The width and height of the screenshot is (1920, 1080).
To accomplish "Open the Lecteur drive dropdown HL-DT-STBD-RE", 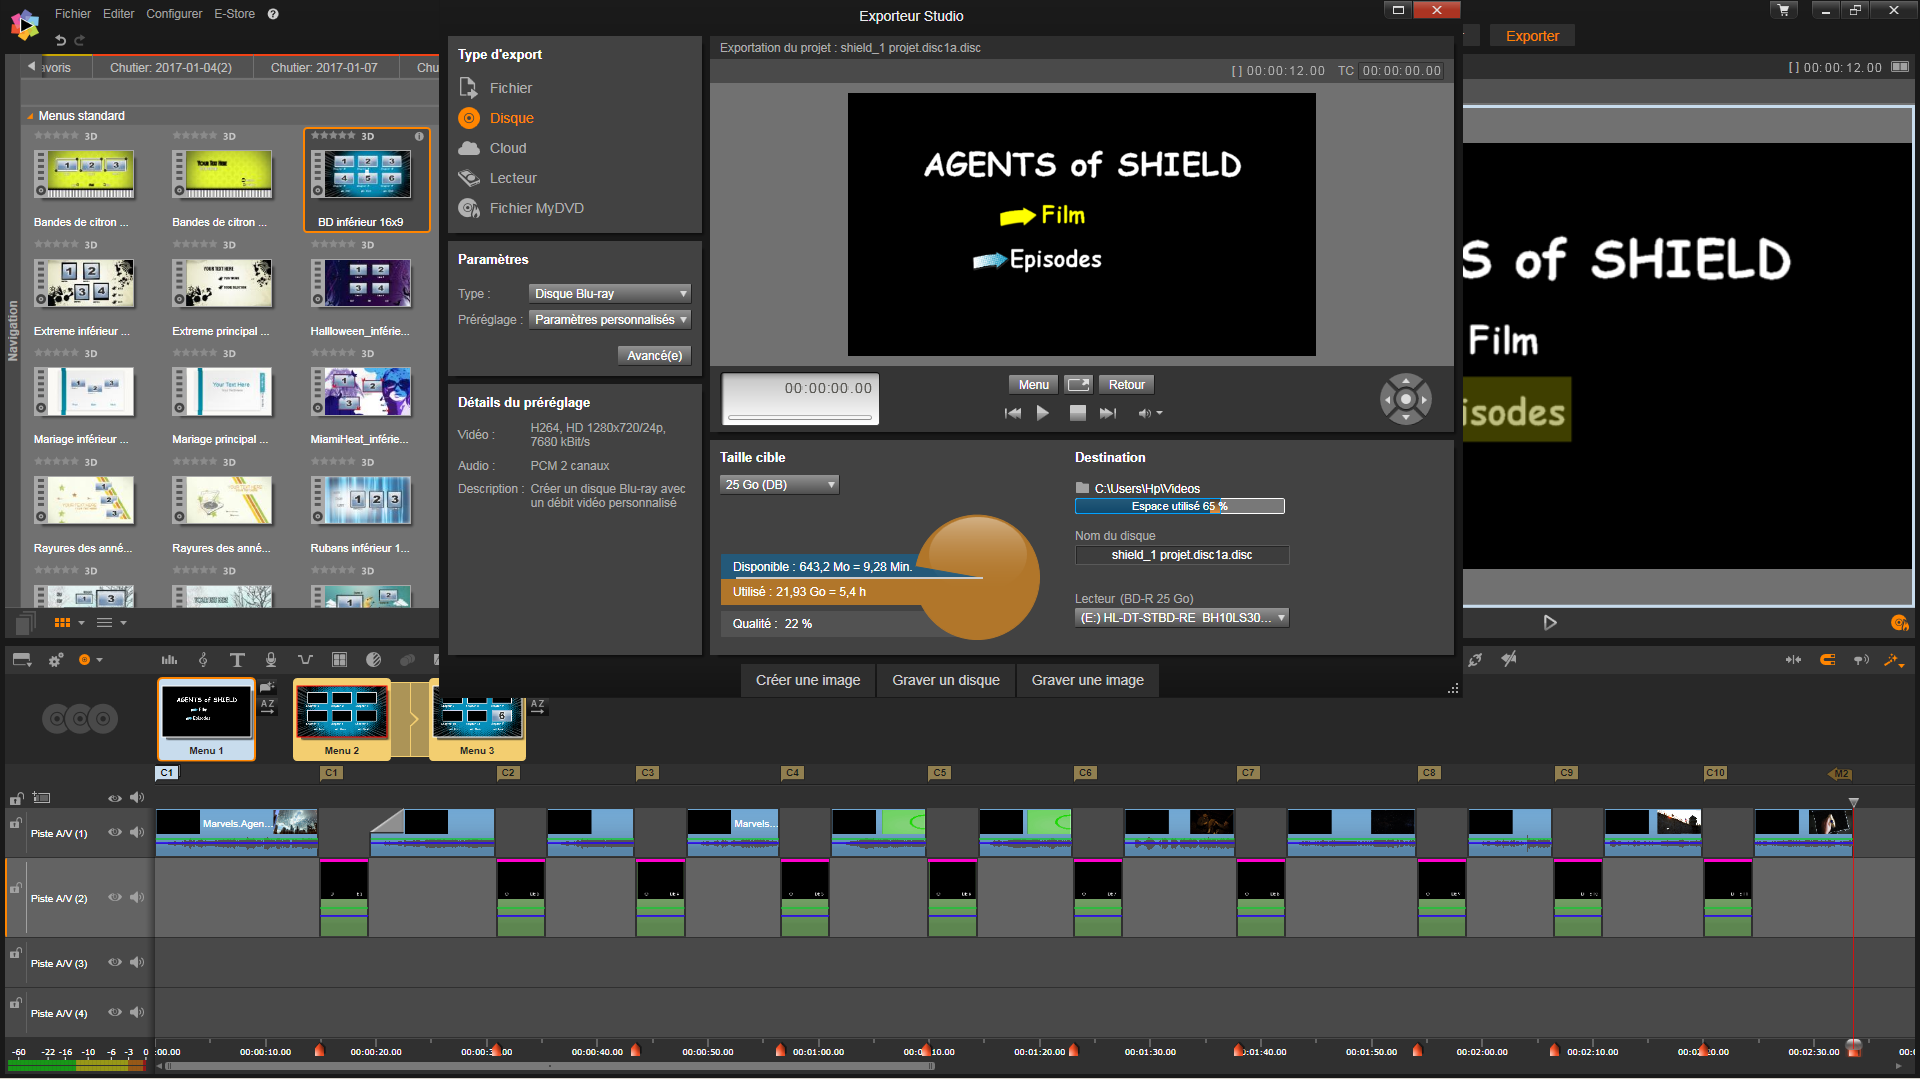I will click(1182, 618).
